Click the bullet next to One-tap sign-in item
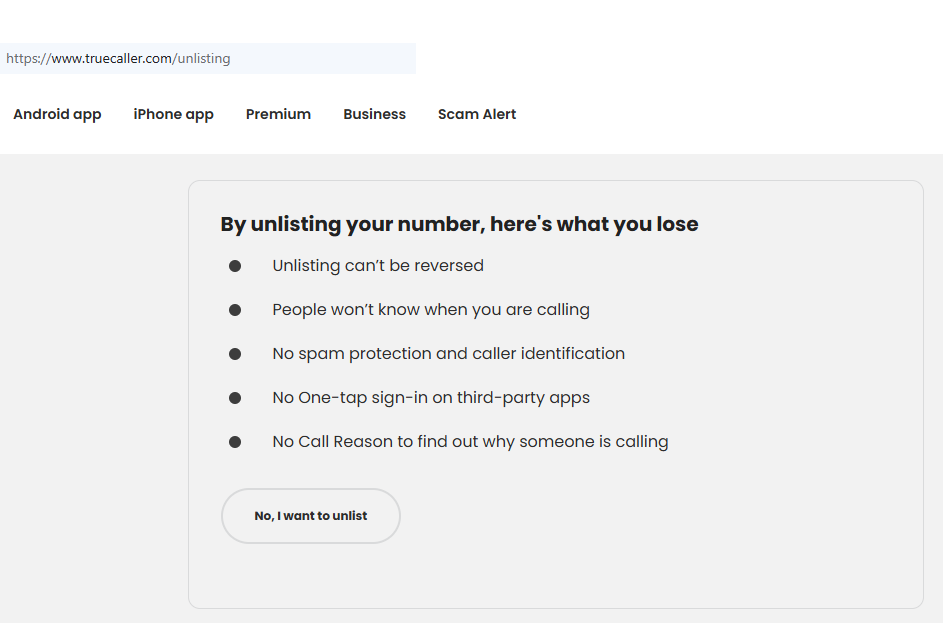943x623 pixels. pos(235,398)
